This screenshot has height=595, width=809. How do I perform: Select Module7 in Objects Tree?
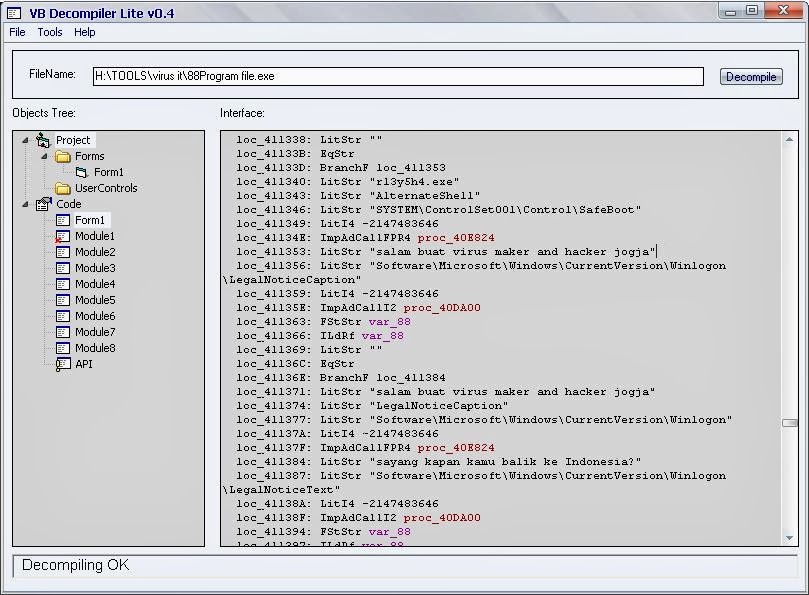95,332
